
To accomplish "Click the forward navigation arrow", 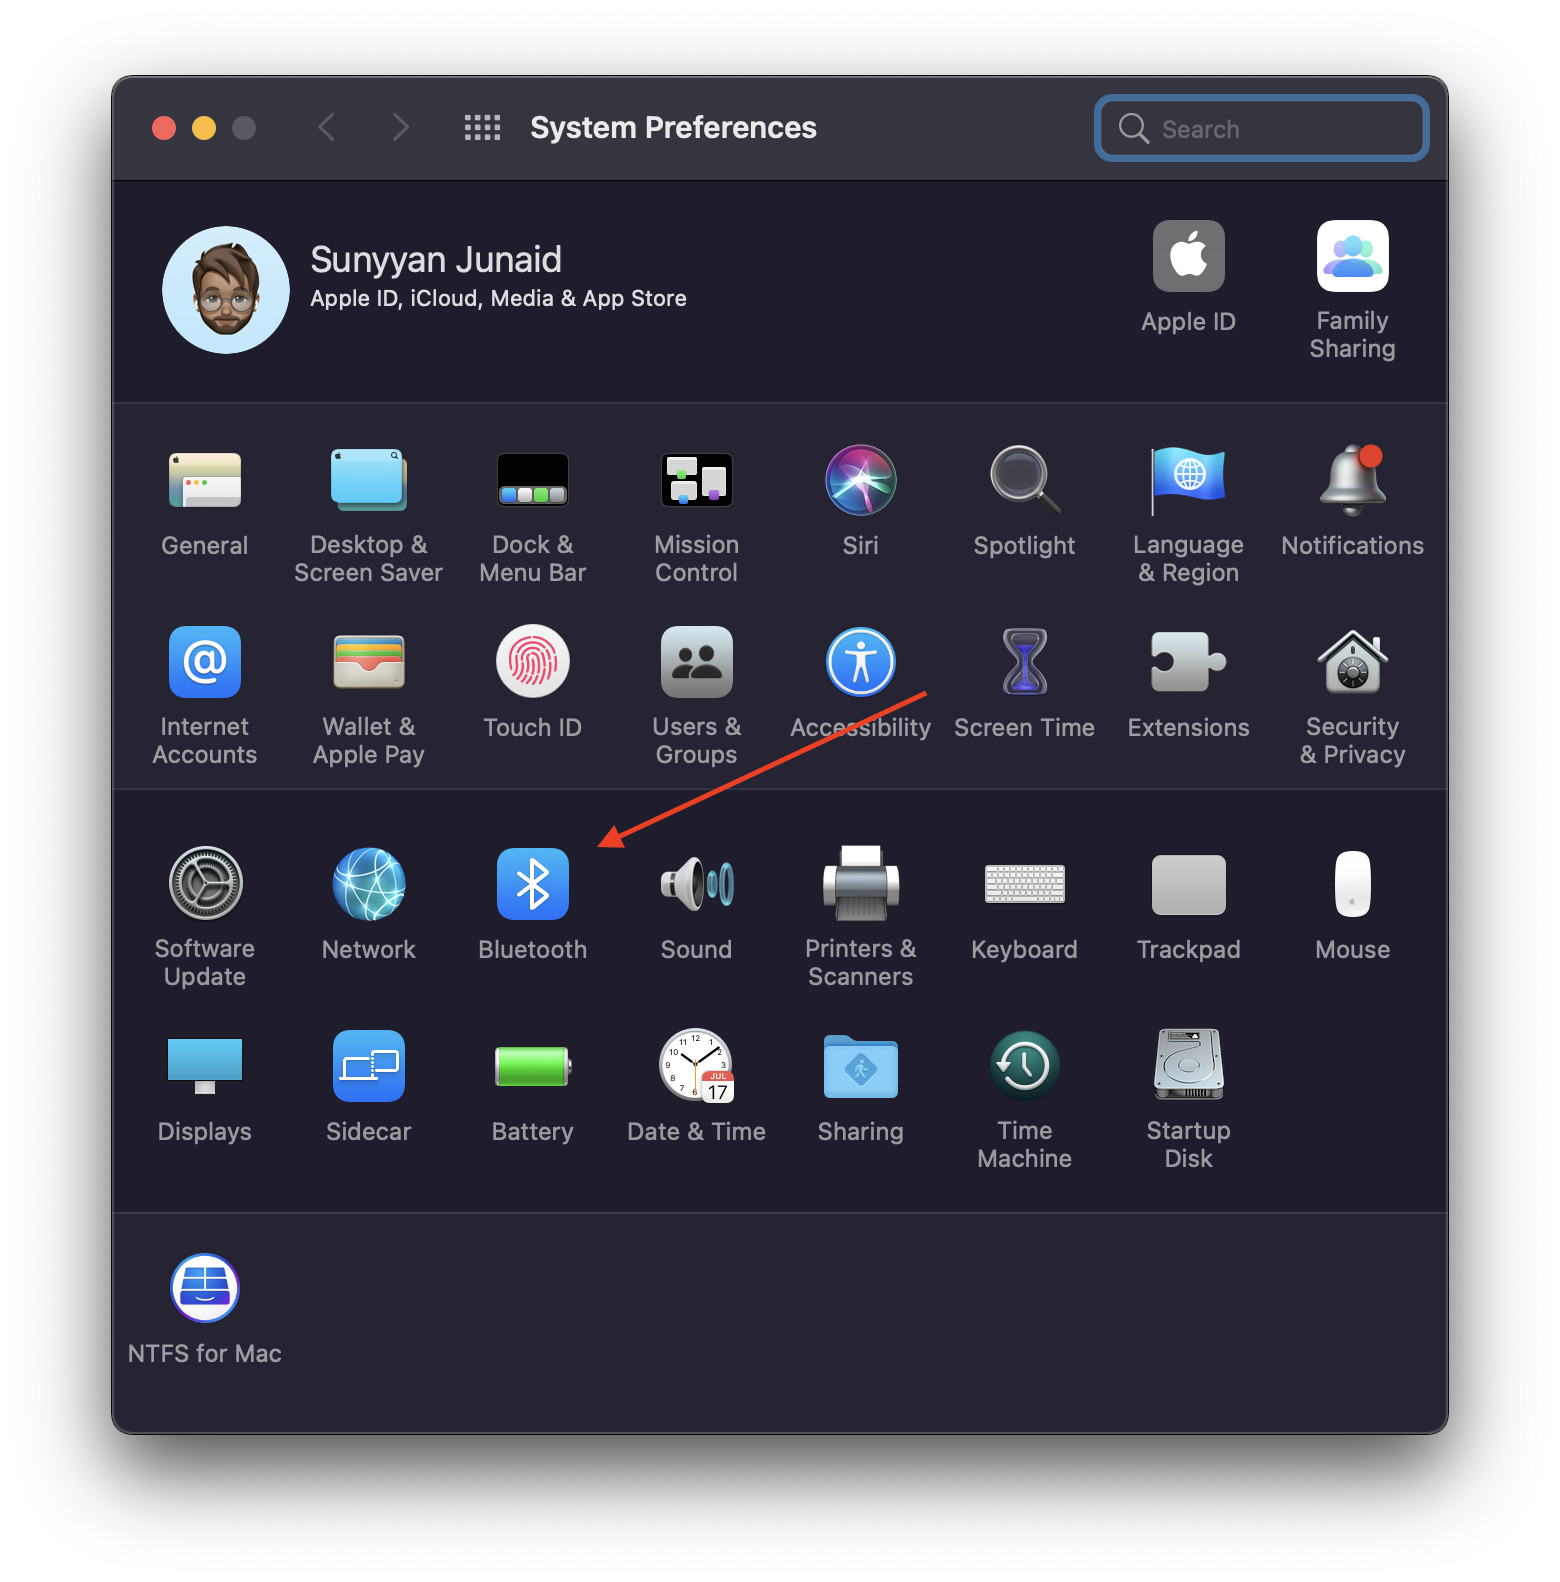I will pos(400,128).
